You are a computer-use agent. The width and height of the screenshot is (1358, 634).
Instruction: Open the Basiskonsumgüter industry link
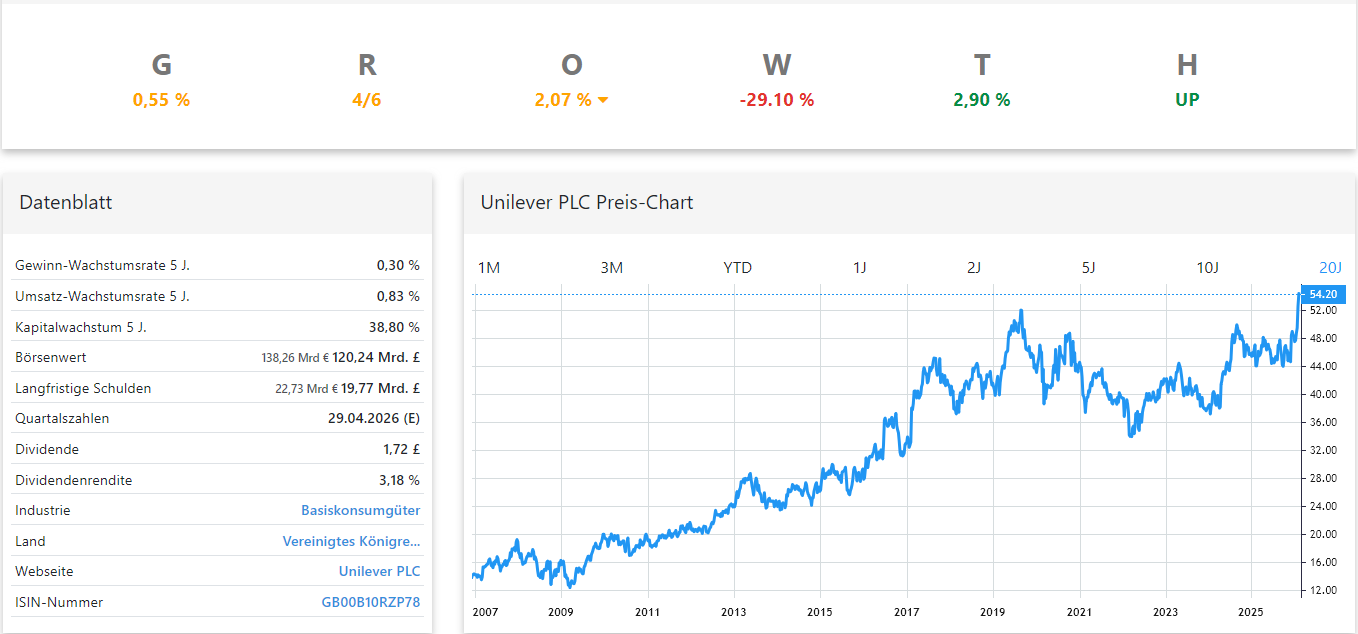(x=361, y=510)
